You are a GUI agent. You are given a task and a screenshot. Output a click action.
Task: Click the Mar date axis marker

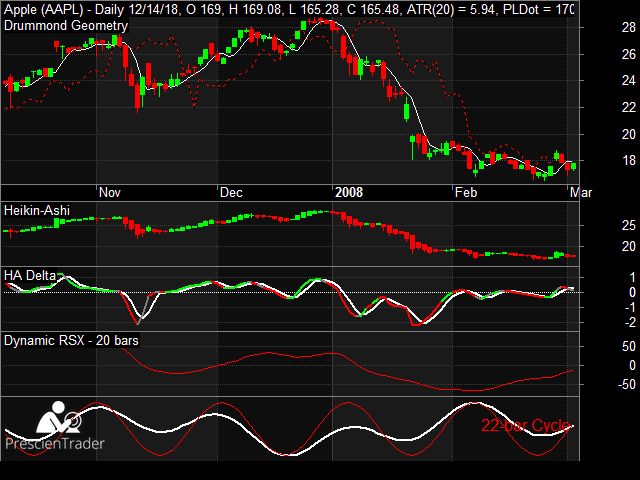[x=580, y=192]
